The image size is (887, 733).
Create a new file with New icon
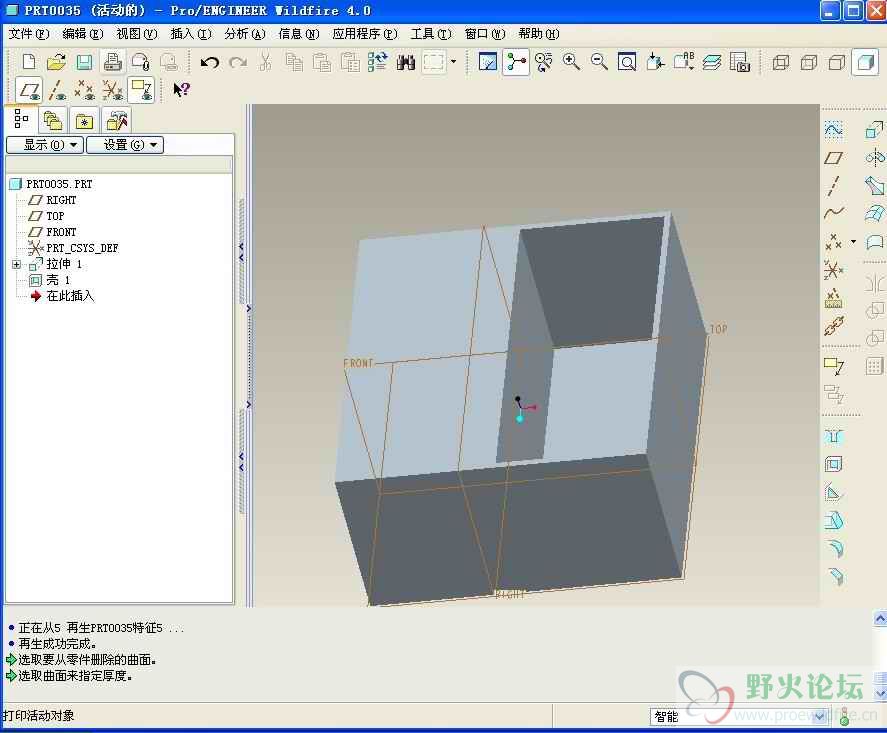coord(28,62)
